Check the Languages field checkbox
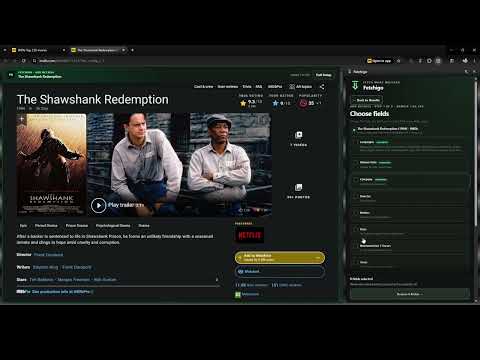The image size is (480, 360). (x=355, y=142)
